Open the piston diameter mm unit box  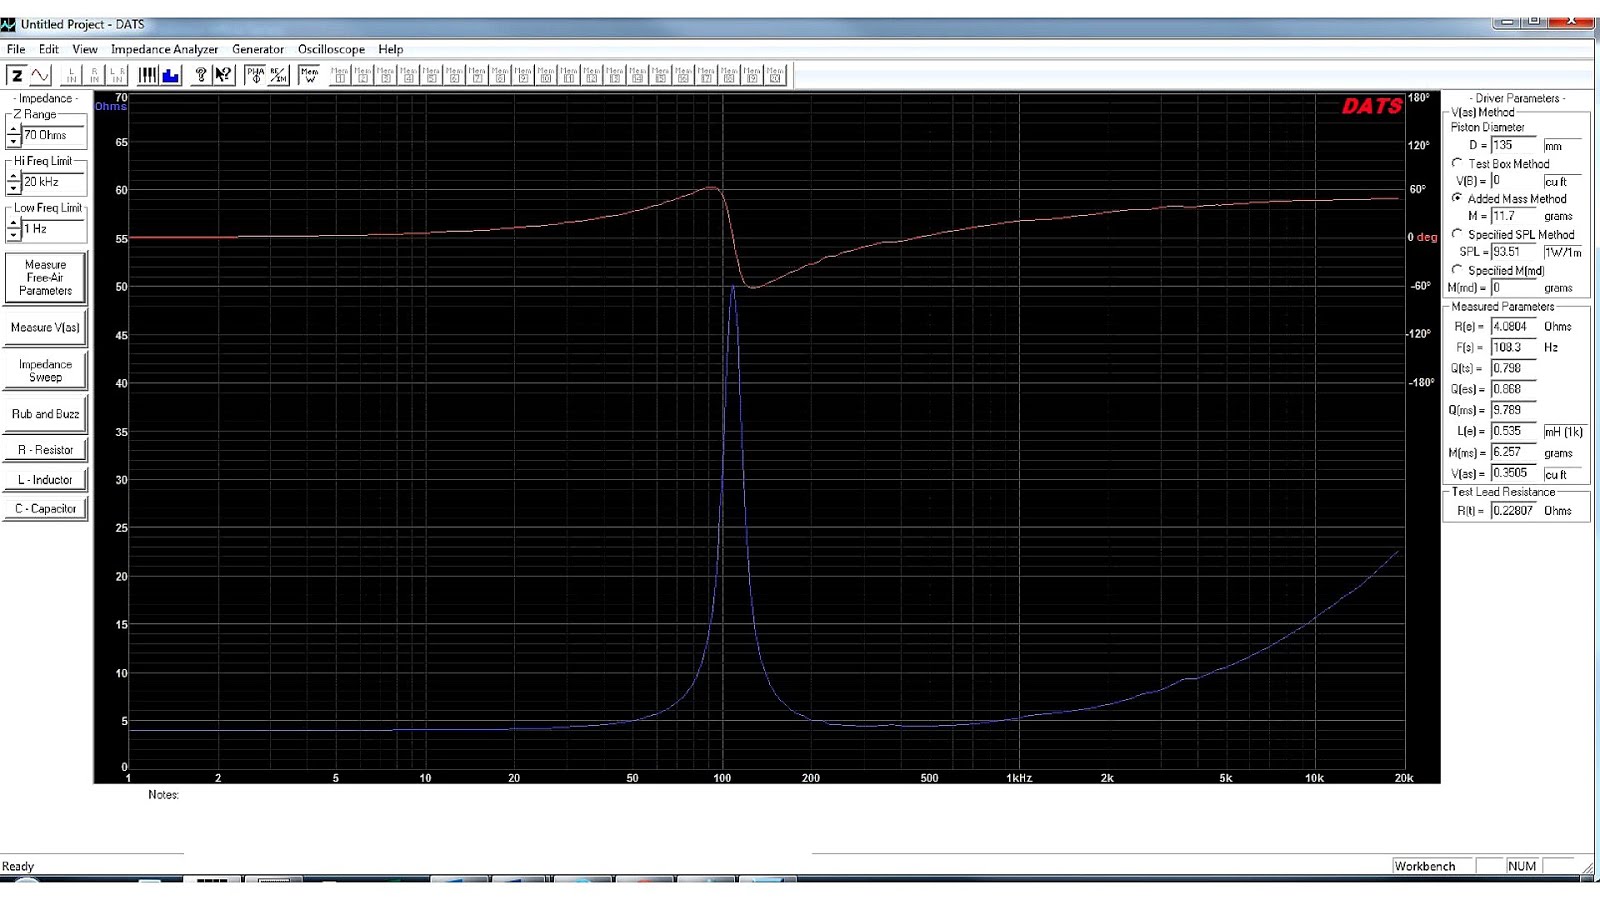click(x=1563, y=145)
